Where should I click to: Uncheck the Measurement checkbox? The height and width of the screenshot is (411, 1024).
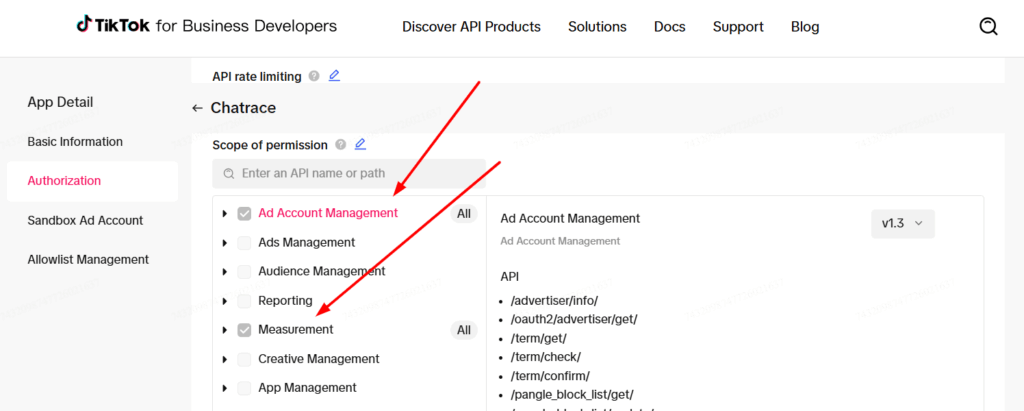[x=244, y=330]
